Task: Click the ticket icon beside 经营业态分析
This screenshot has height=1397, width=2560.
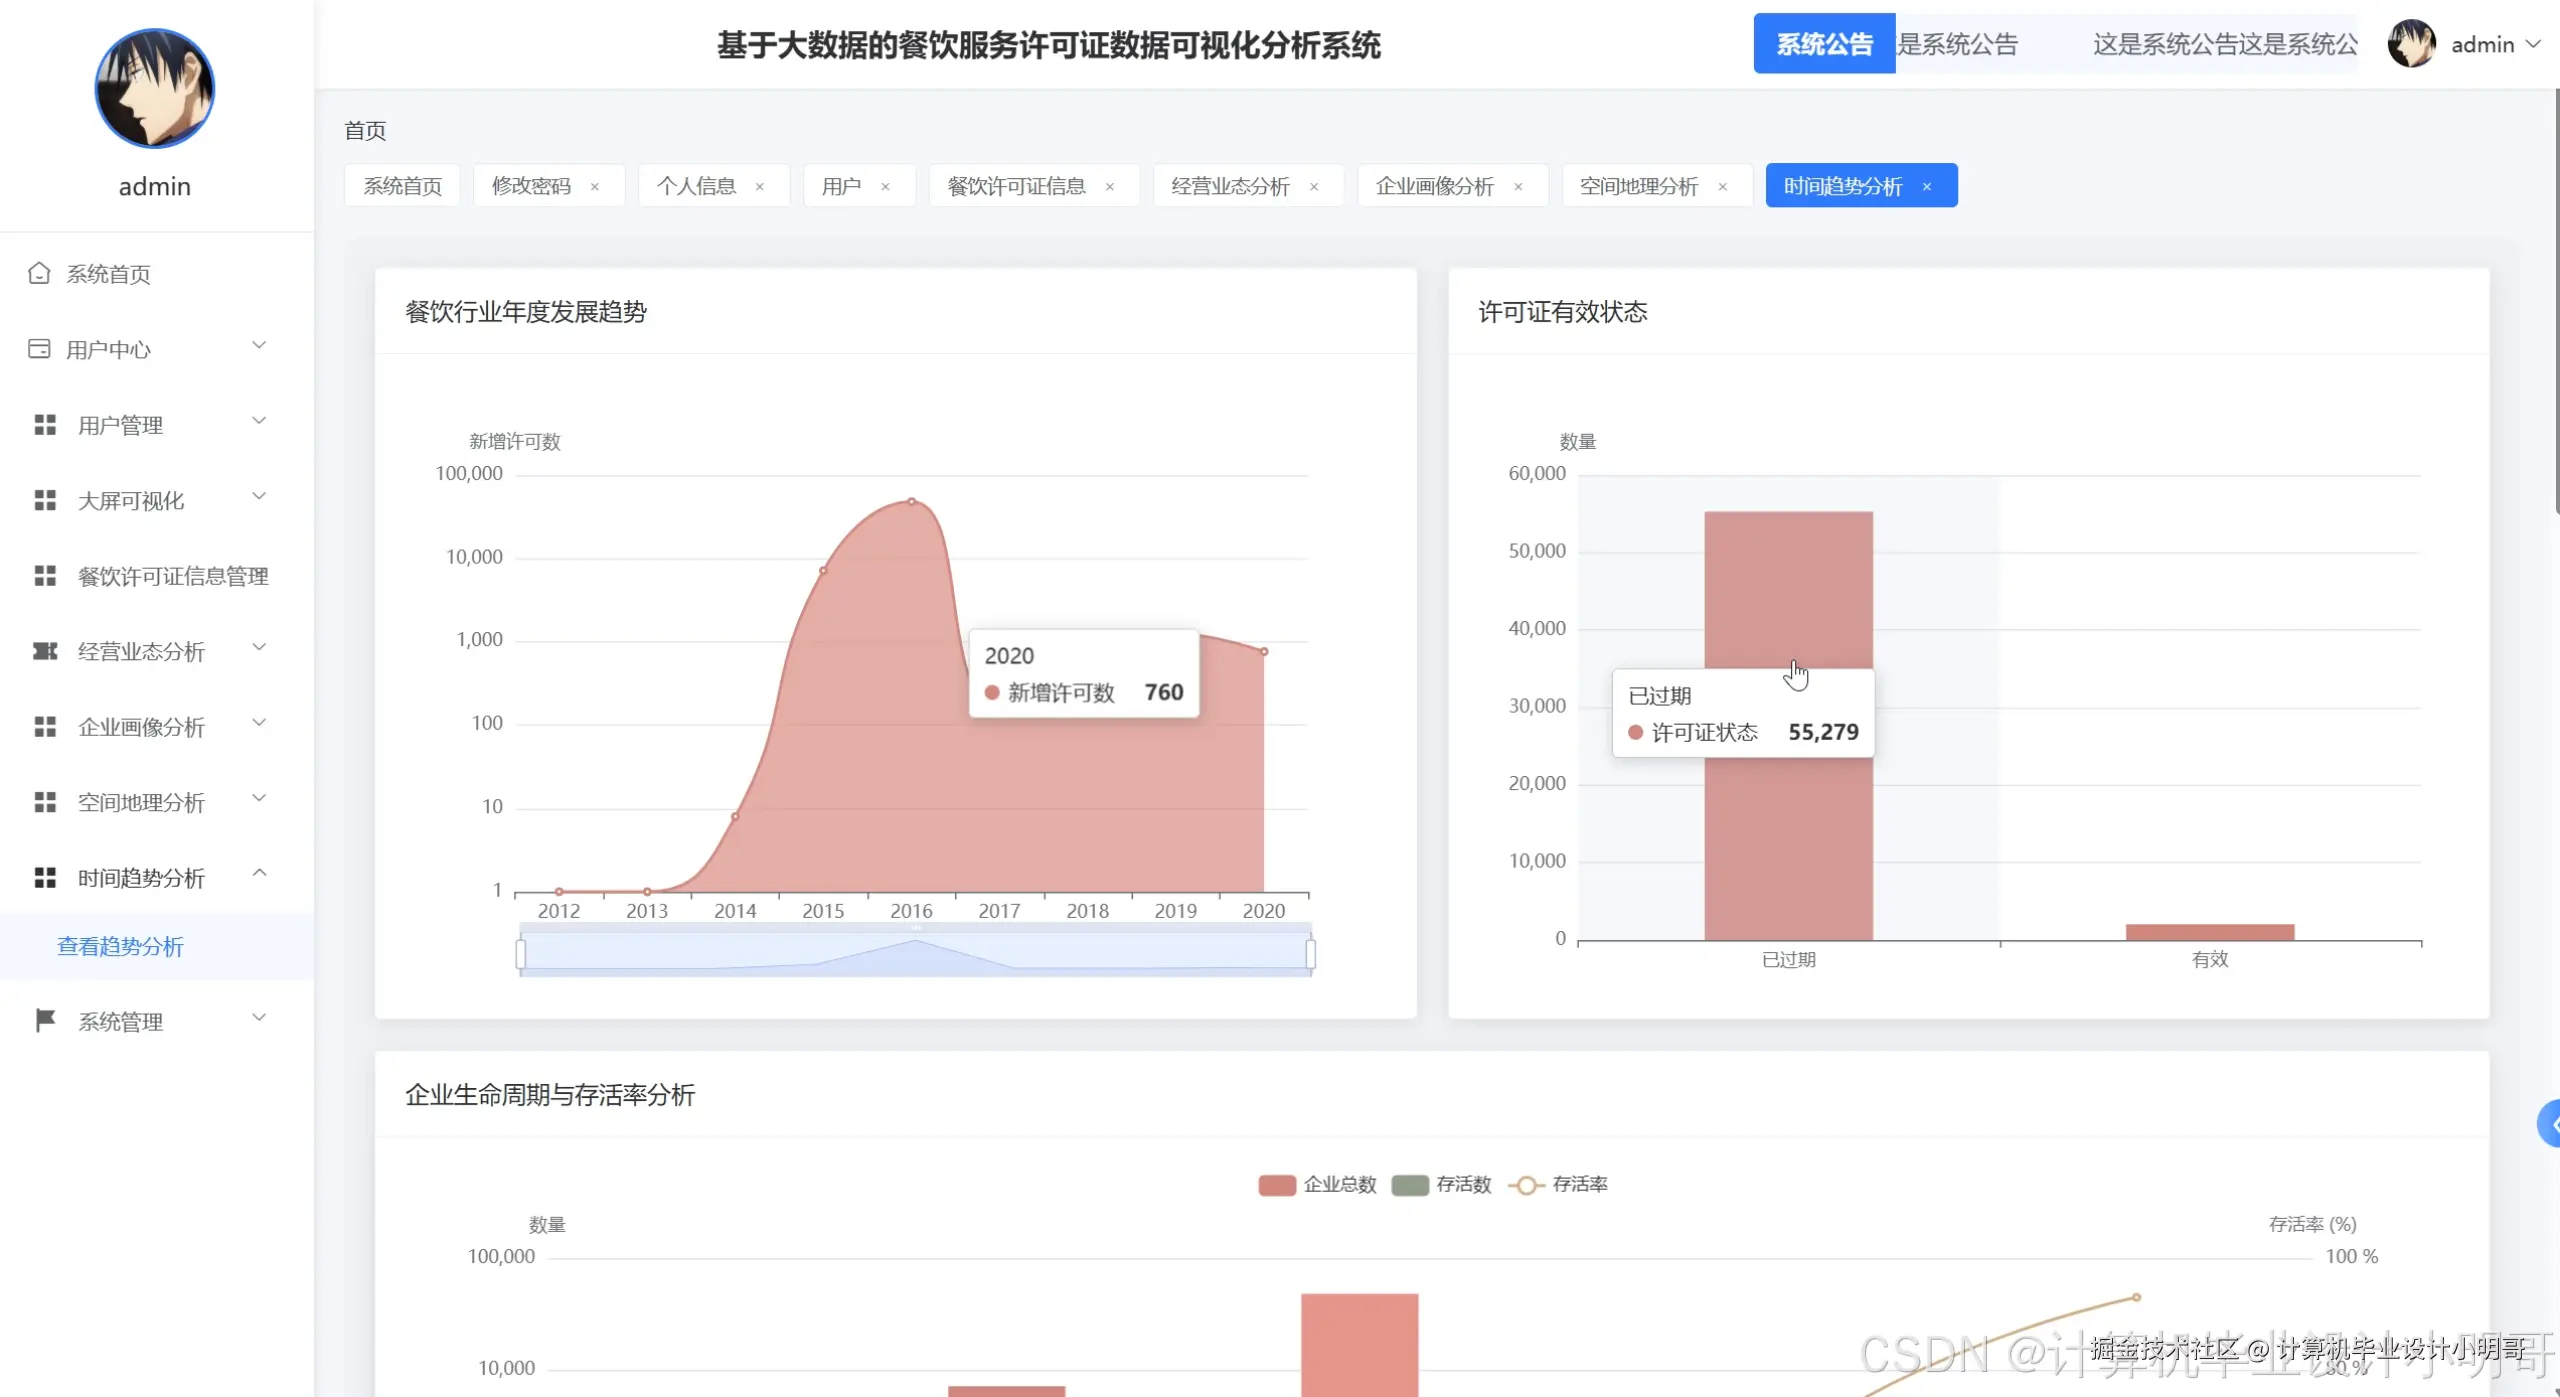Action: [x=45, y=651]
